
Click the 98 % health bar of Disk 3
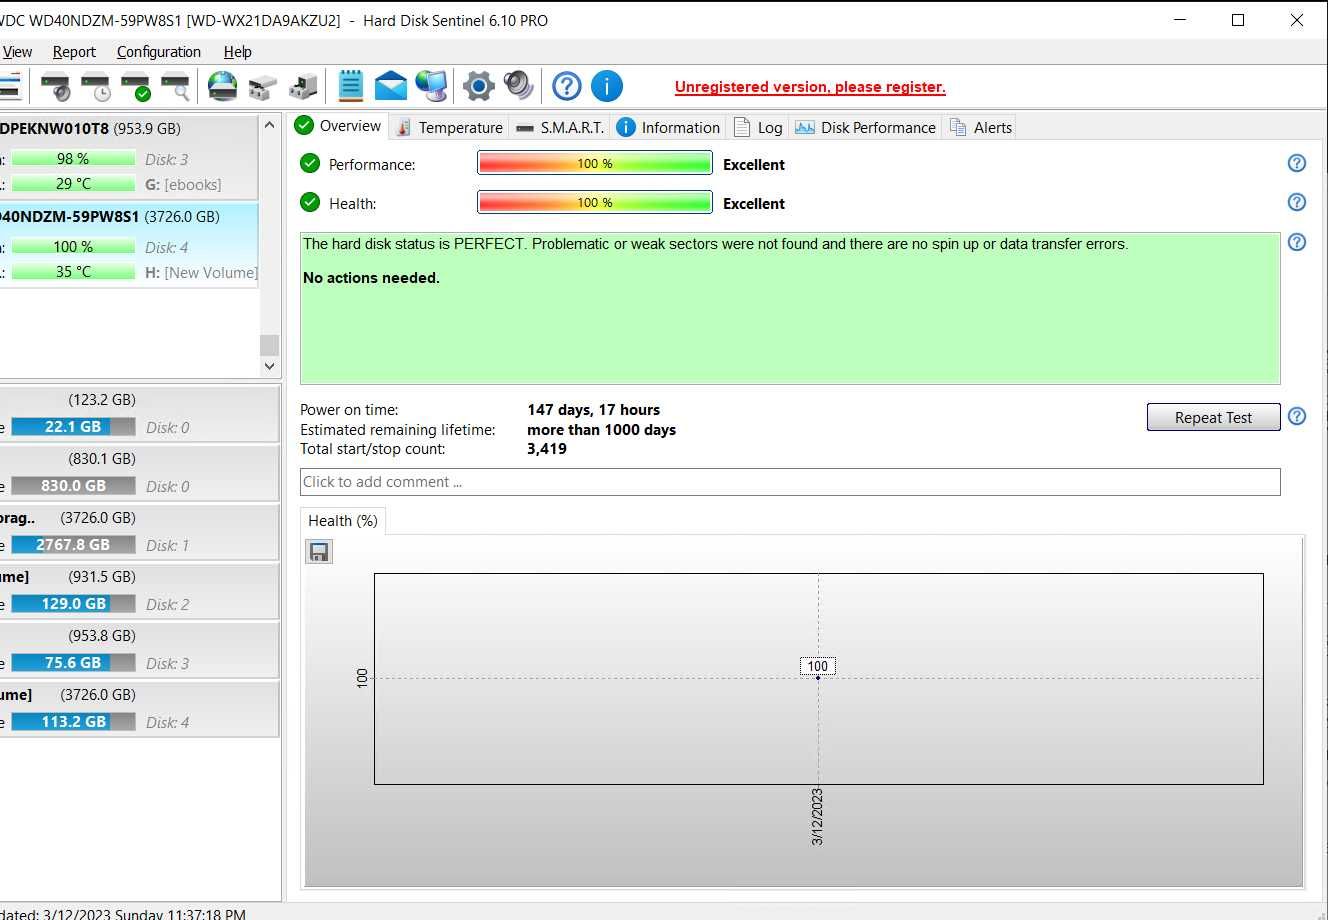73,159
